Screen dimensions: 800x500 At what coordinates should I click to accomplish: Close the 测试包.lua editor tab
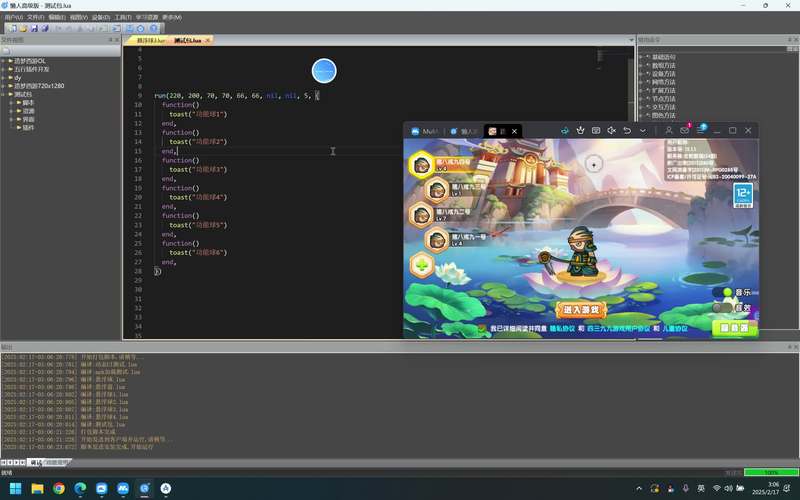pyautogui.click(x=208, y=40)
